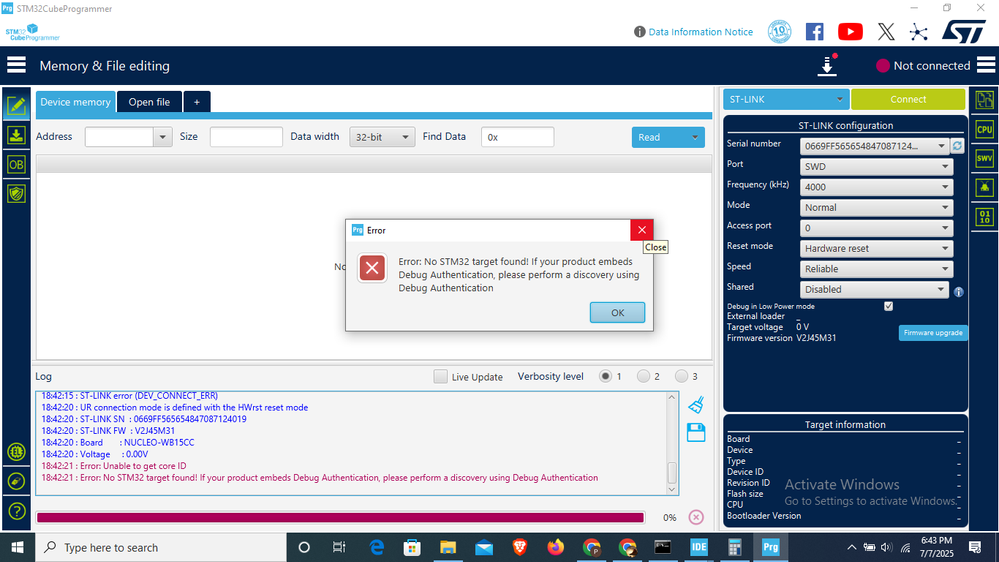Viewport: 999px width, 562px height.
Task: Open ST YouTube channel icon
Action: 850,32
